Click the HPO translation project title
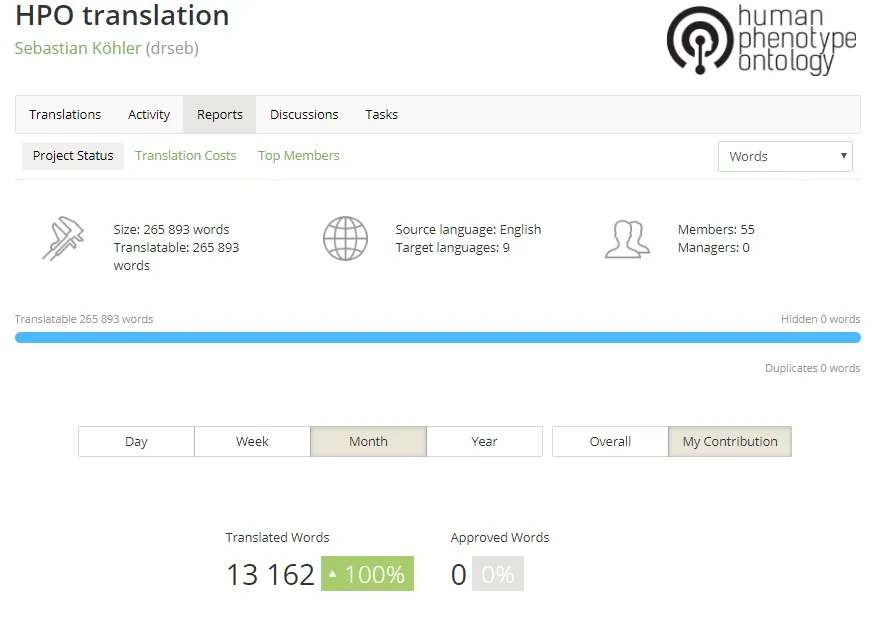Image resolution: width=880 pixels, height=623 pixels. click(x=122, y=15)
